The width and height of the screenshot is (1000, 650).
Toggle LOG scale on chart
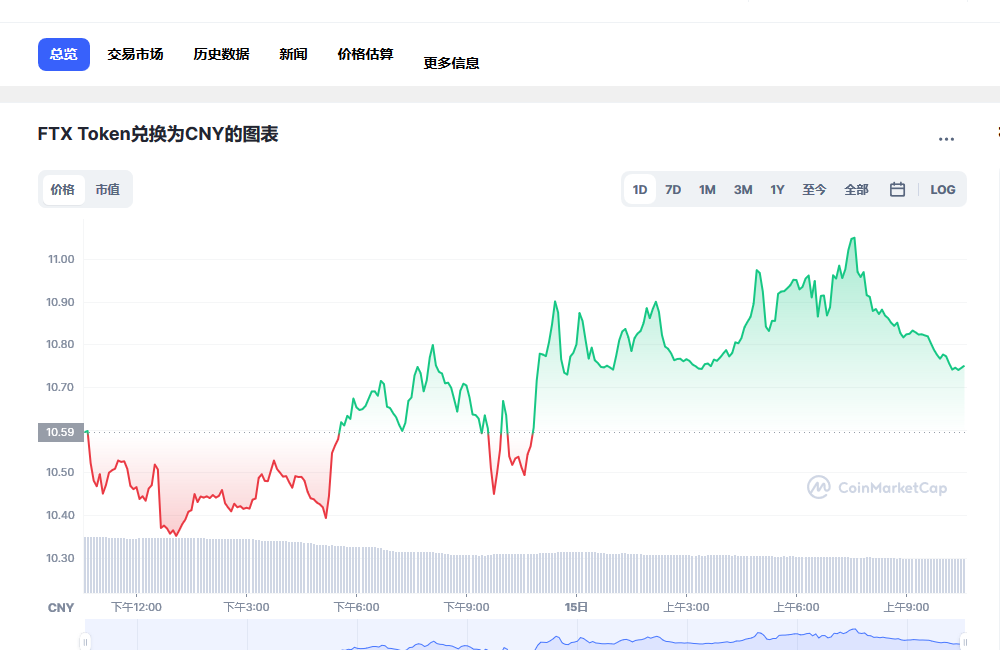pyautogui.click(x=943, y=189)
